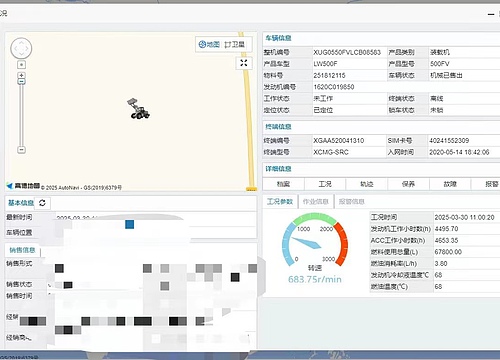Click the 已定位 positioning status value
The width and height of the screenshot is (500, 360).
coord(323,110)
